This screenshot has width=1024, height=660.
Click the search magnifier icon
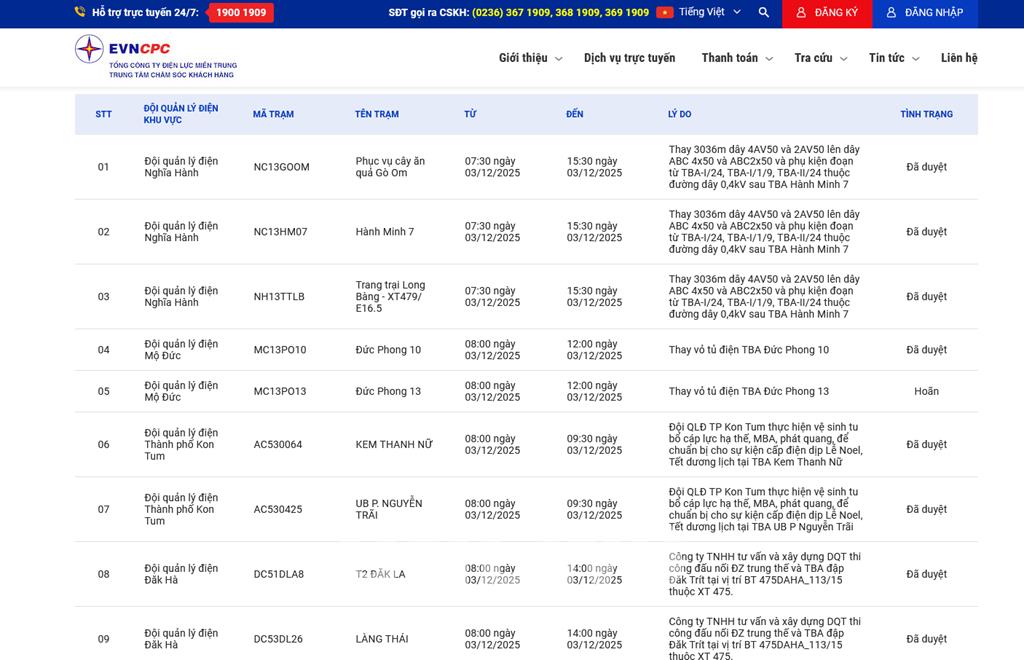point(764,13)
